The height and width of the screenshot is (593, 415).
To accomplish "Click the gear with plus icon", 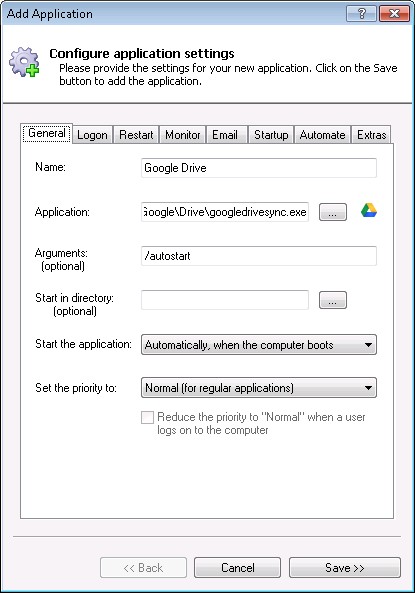I will [25, 62].
